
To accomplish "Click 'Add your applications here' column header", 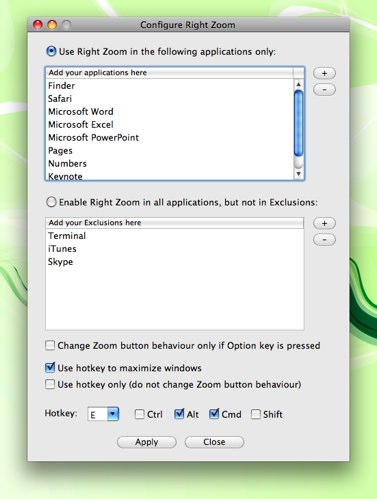I will 170,73.
